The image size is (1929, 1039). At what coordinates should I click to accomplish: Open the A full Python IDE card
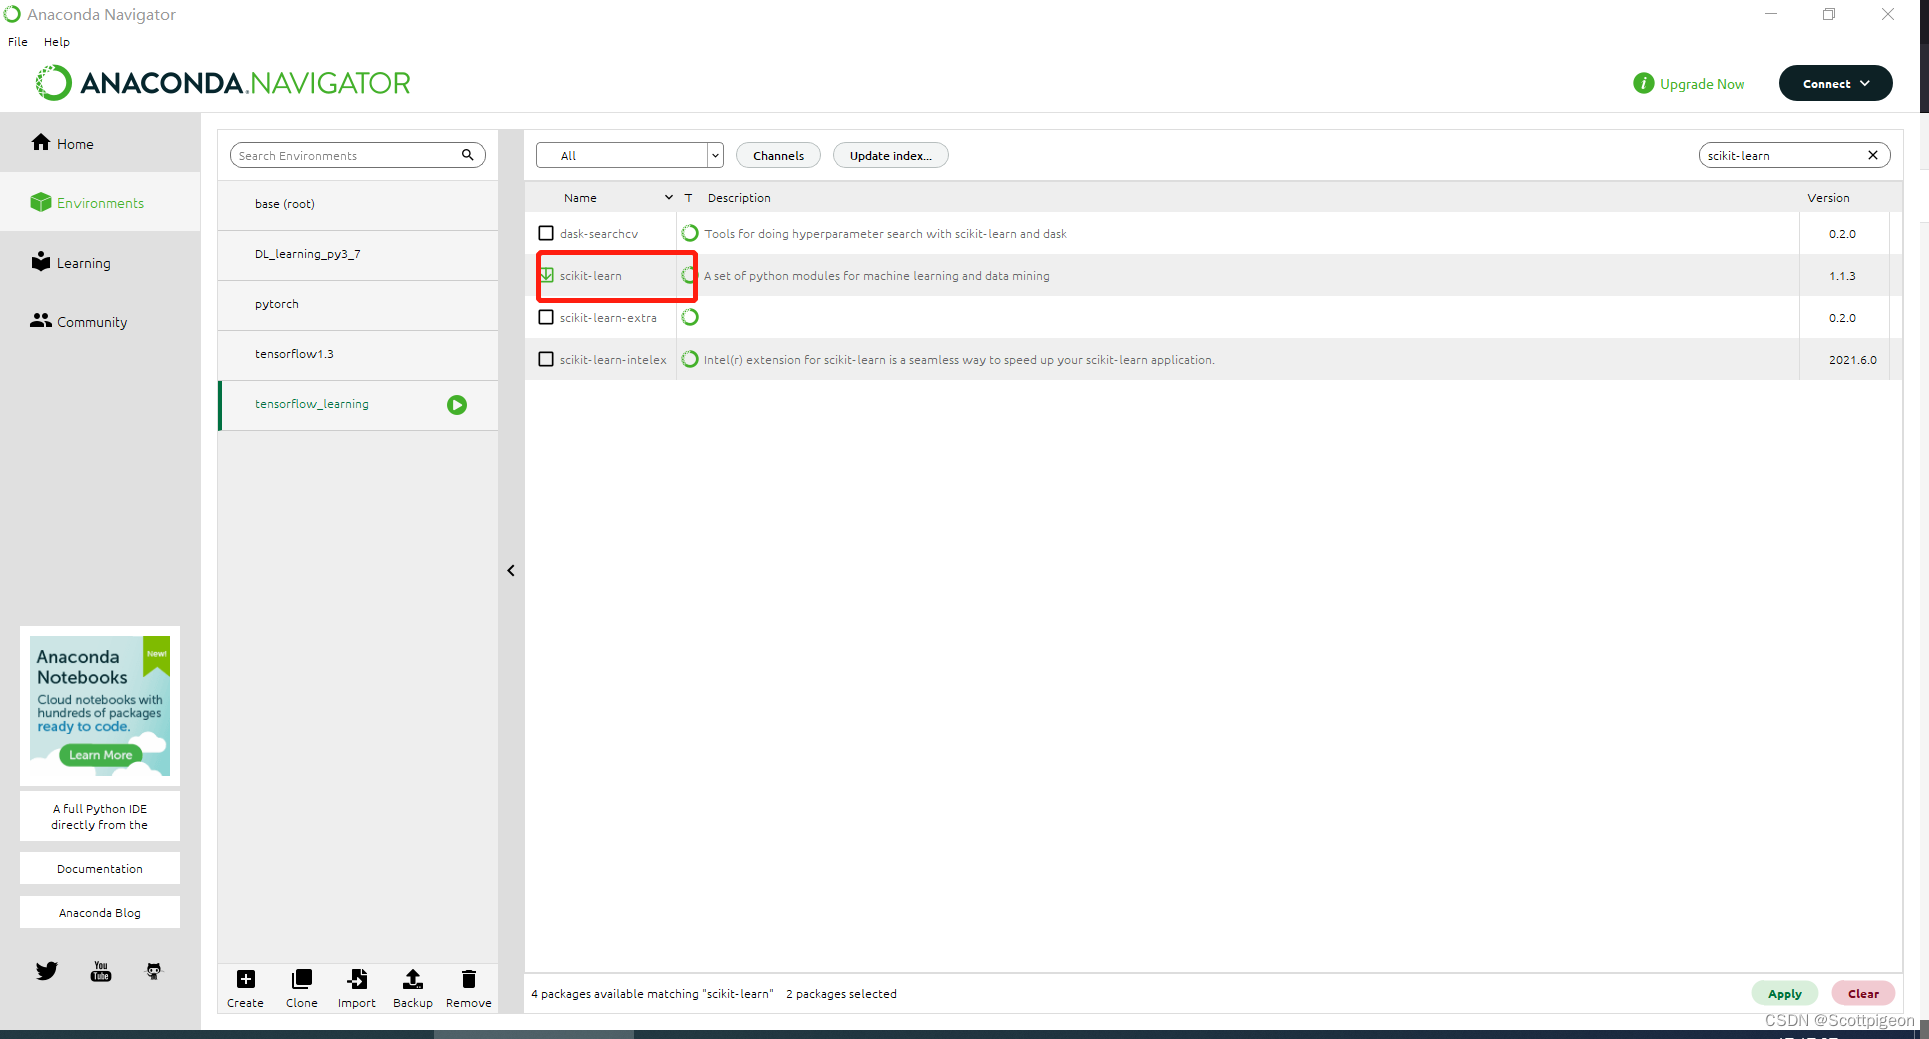pos(100,816)
